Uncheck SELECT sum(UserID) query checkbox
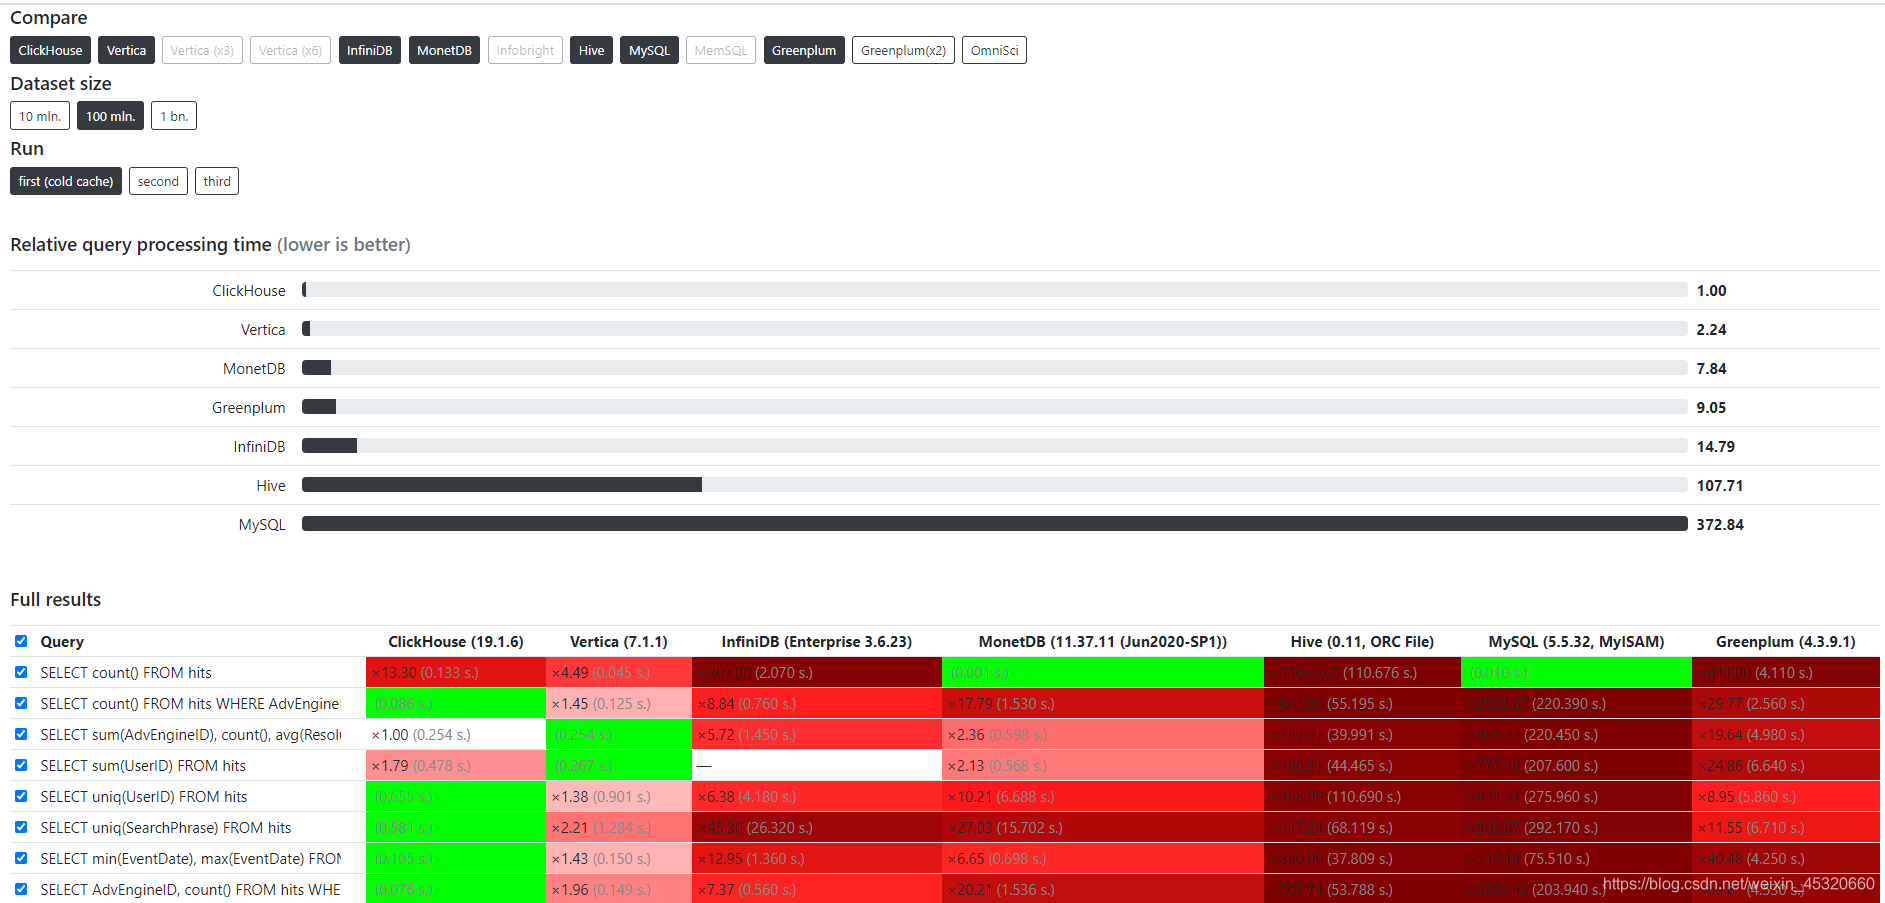The width and height of the screenshot is (1885, 903). pos(21,765)
